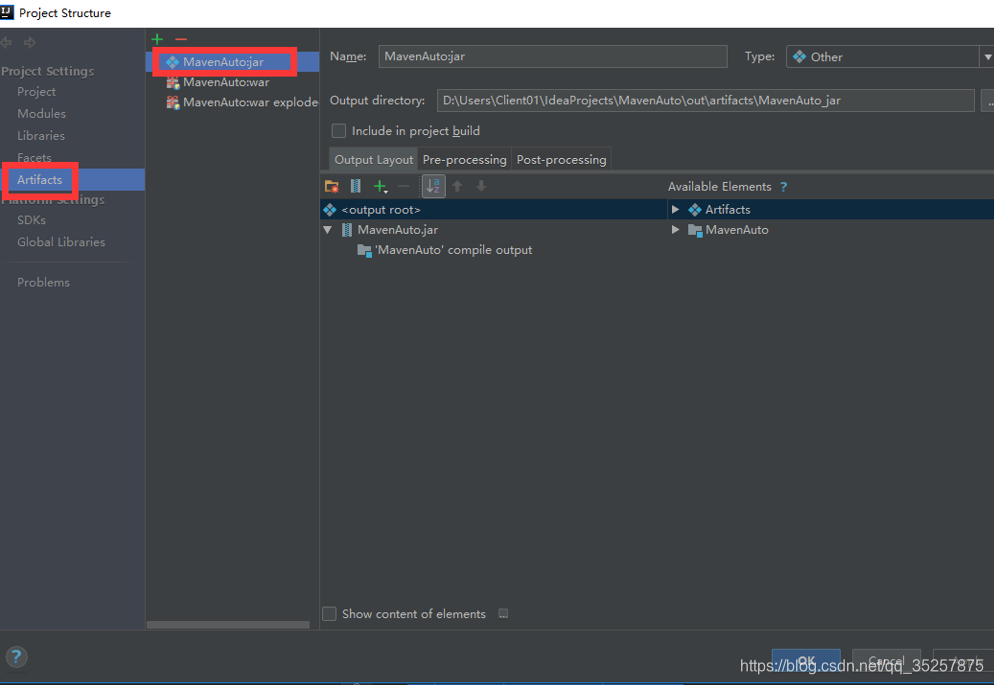The height and width of the screenshot is (685, 994).
Task: Click the MavenAuto:war exploded artifact icon
Action: (x=172, y=103)
